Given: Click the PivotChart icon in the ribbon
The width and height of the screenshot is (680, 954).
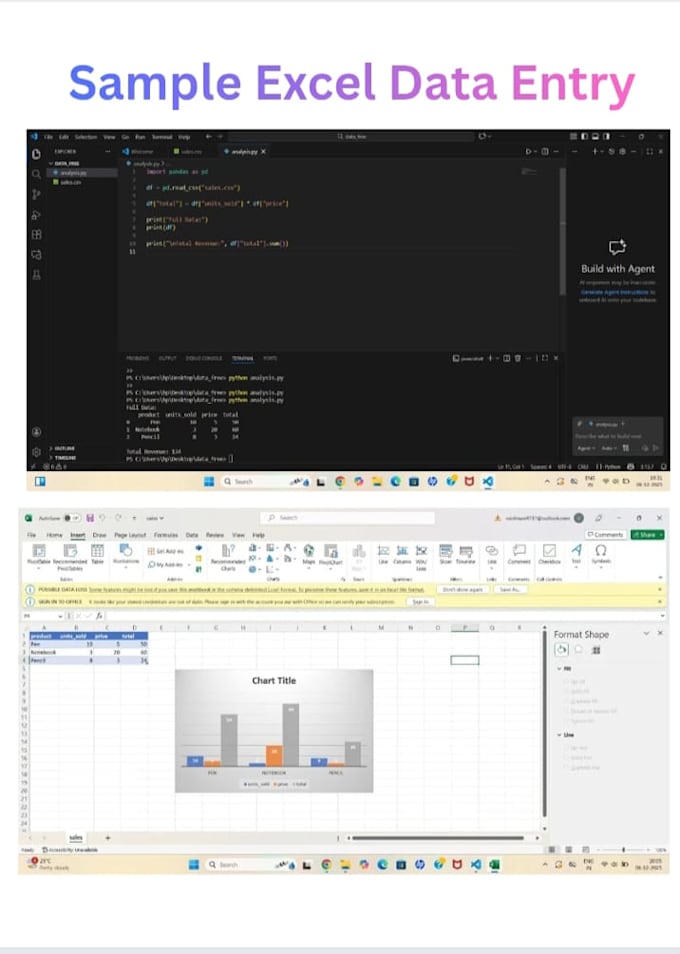Looking at the screenshot, I should [331, 555].
